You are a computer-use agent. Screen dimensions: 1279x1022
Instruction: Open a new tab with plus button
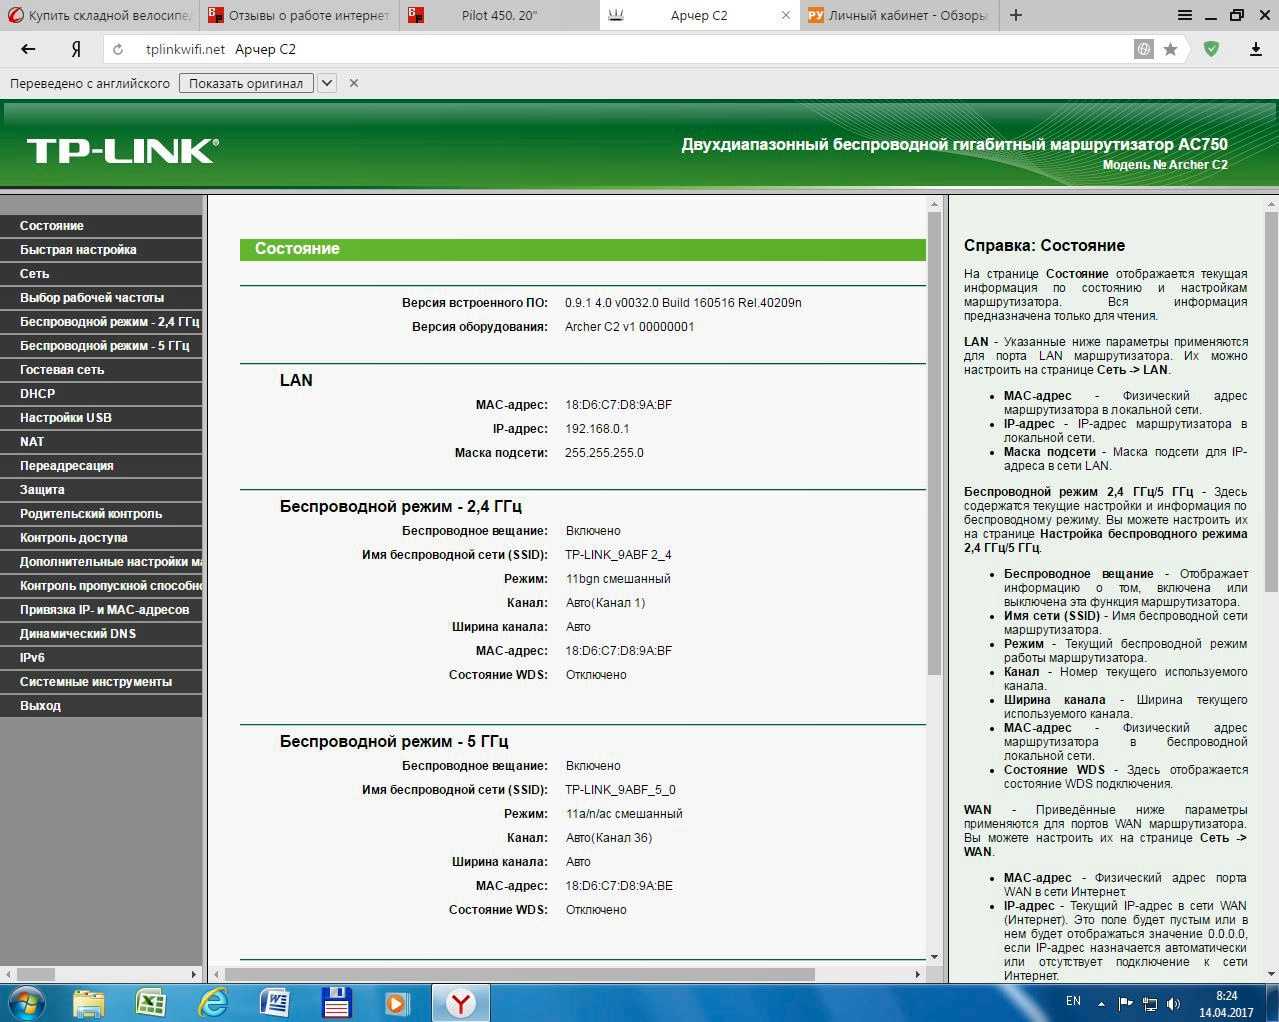(1016, 15)
